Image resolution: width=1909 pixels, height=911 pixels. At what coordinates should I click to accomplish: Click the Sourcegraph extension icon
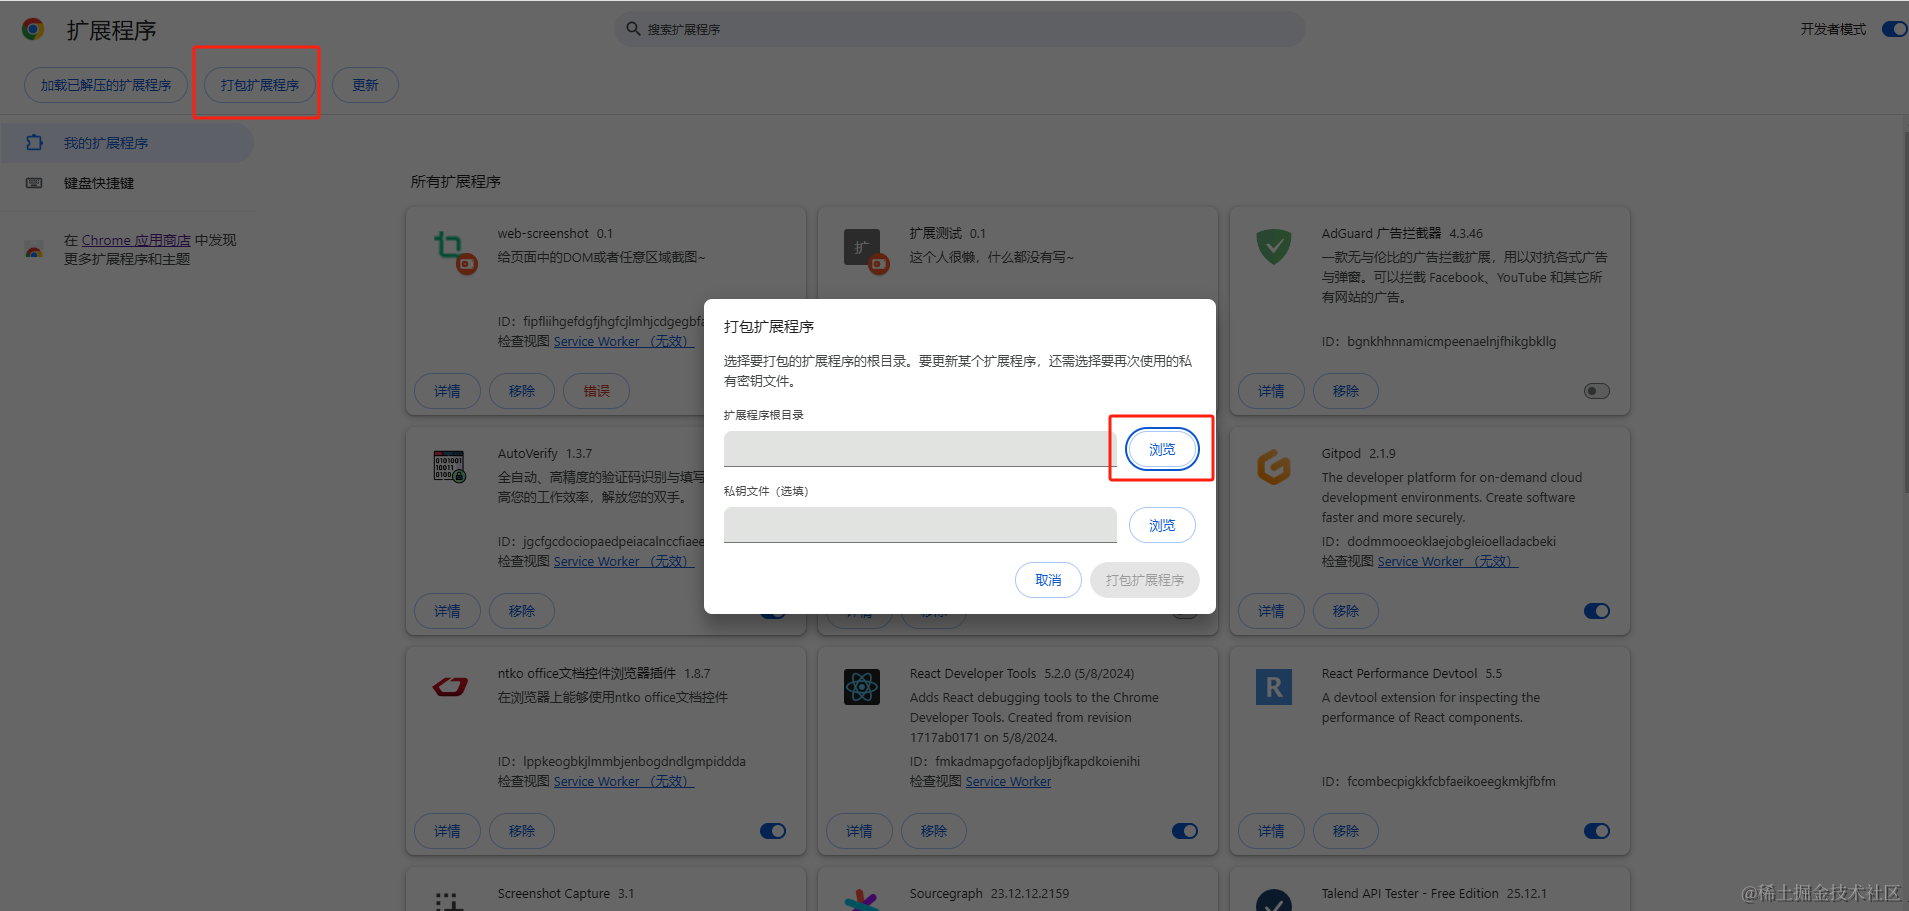point(862,900)
